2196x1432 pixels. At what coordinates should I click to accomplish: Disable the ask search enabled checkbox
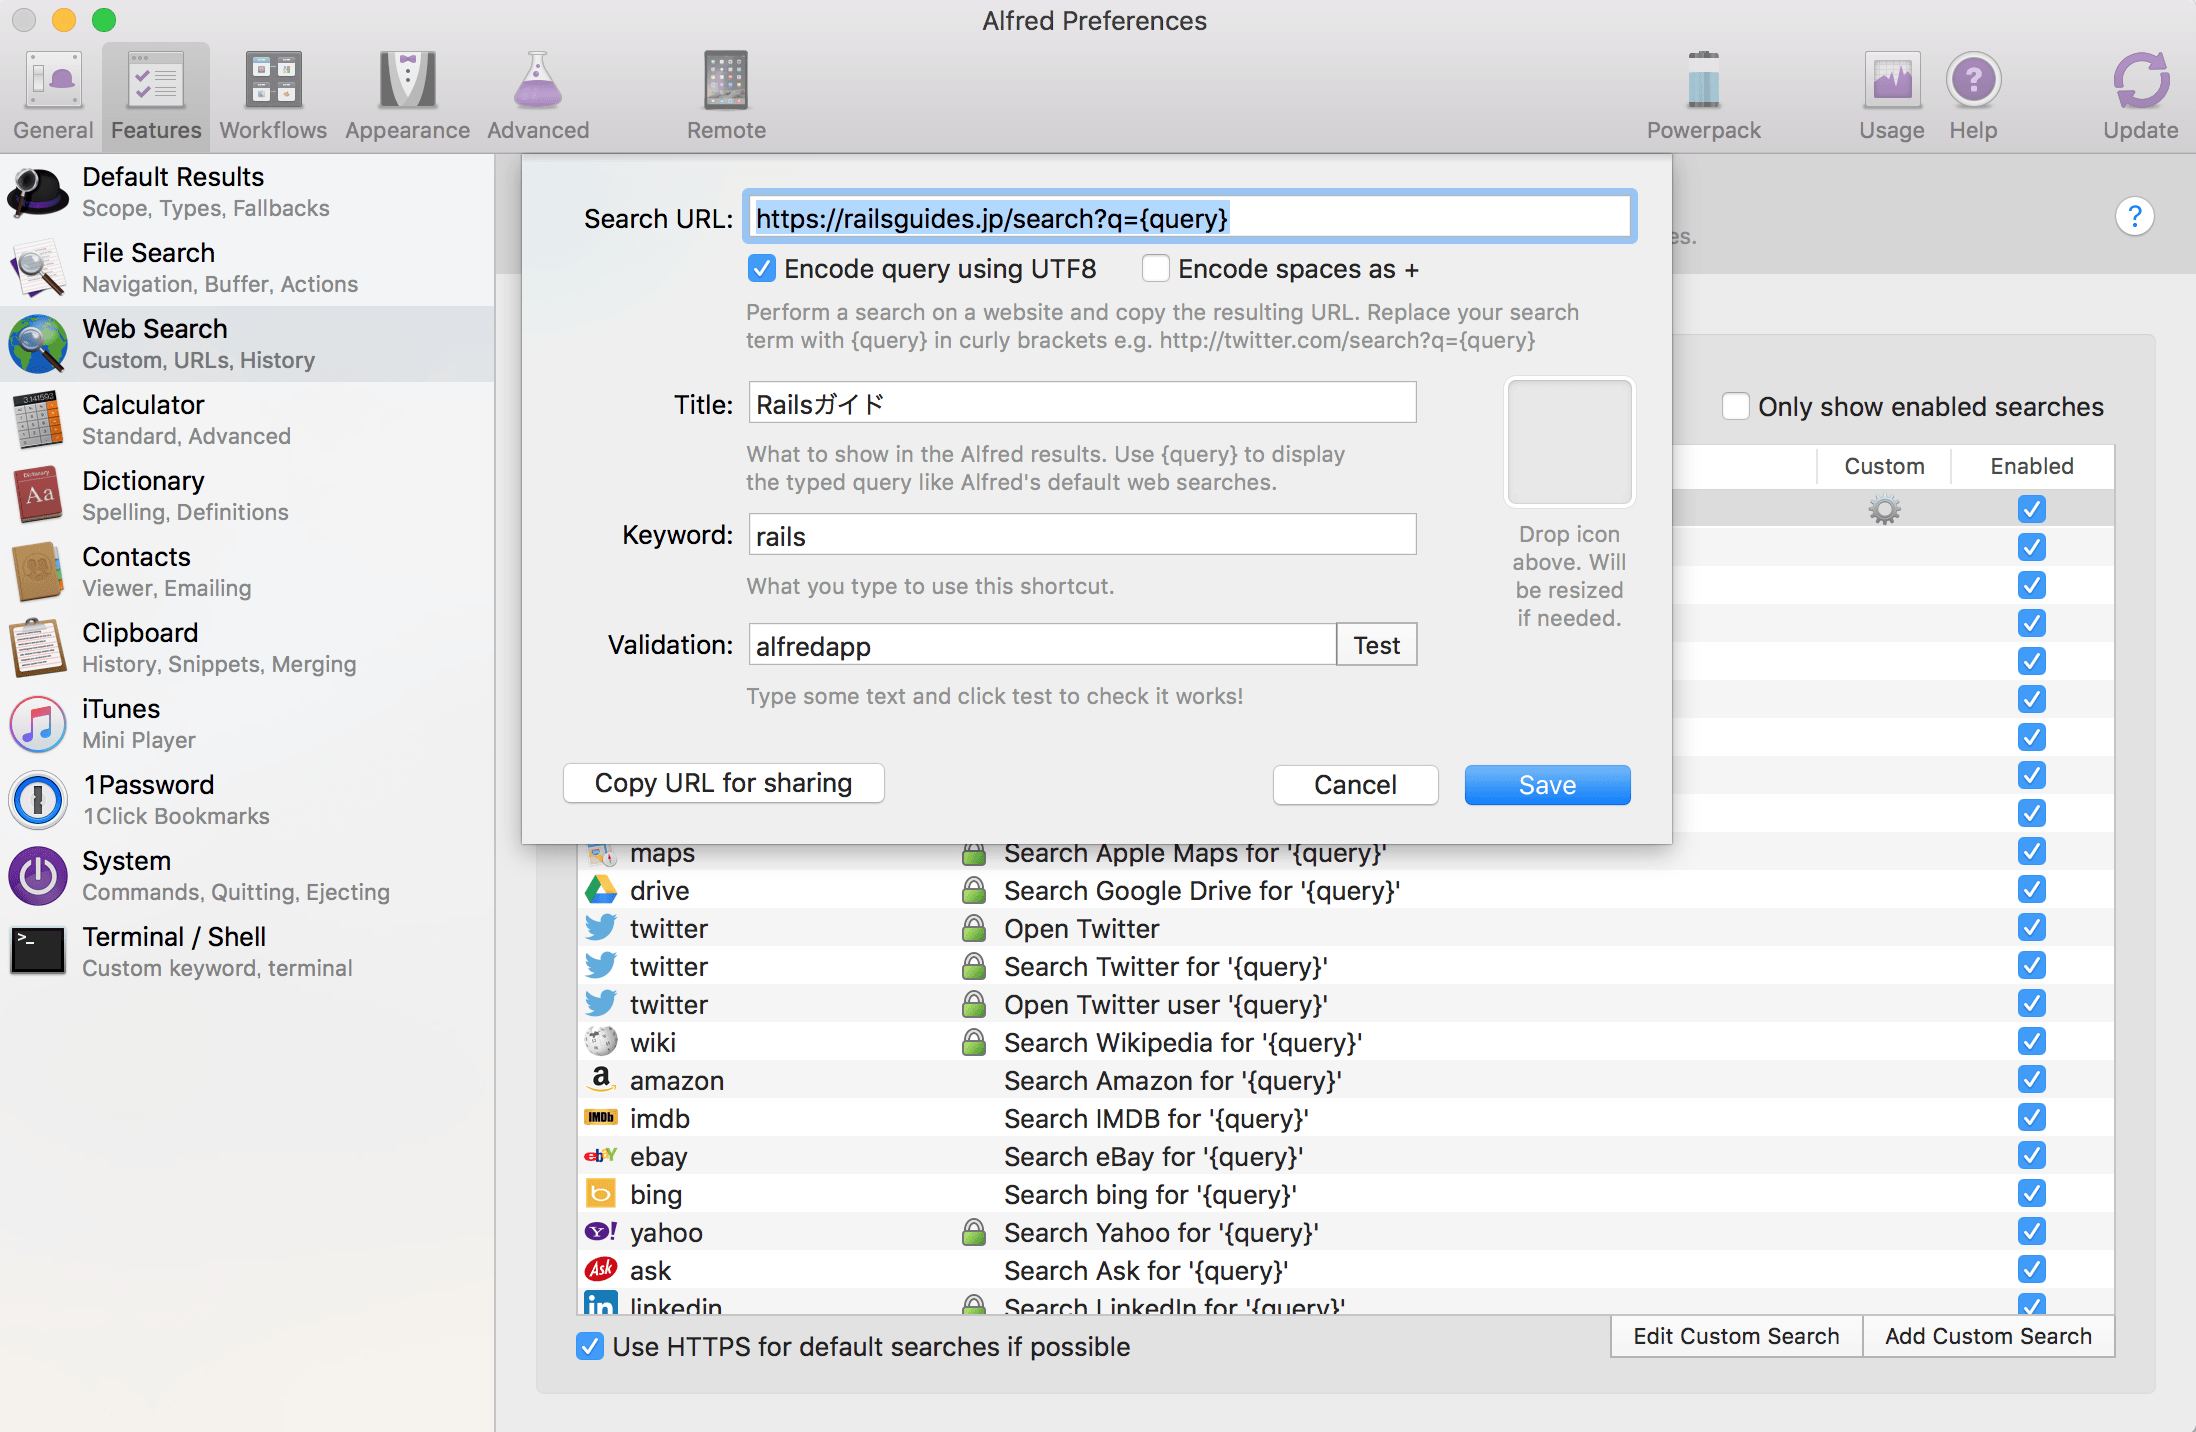(2031, 1269)
